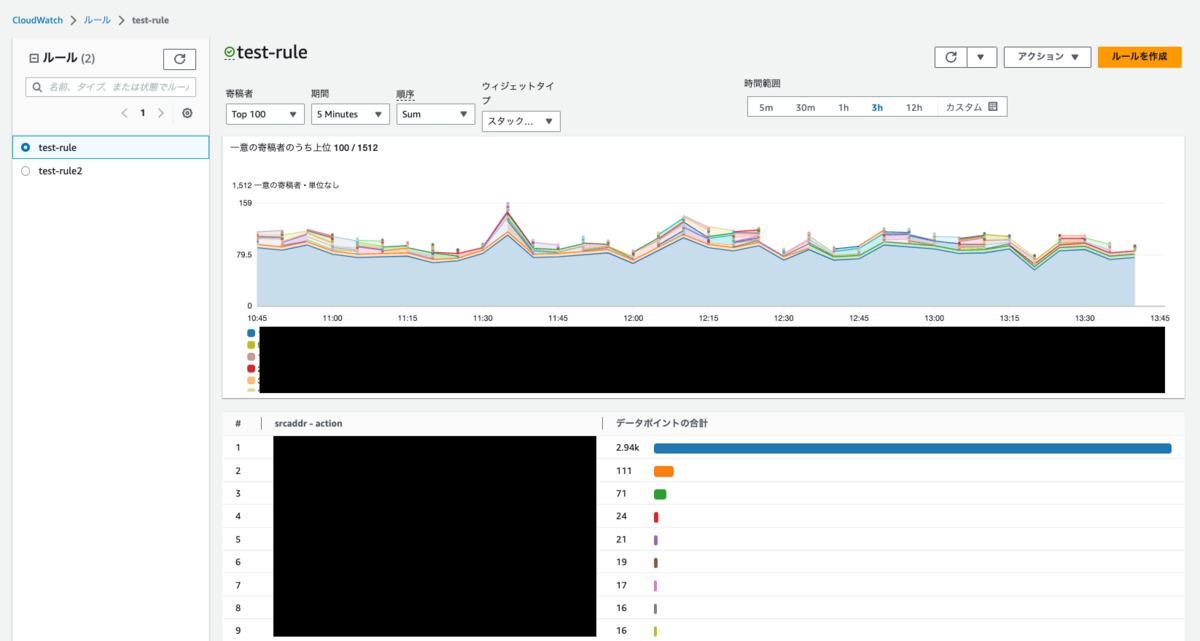
Task: Click the value 24 in row 4
Action: coord(622,517)
